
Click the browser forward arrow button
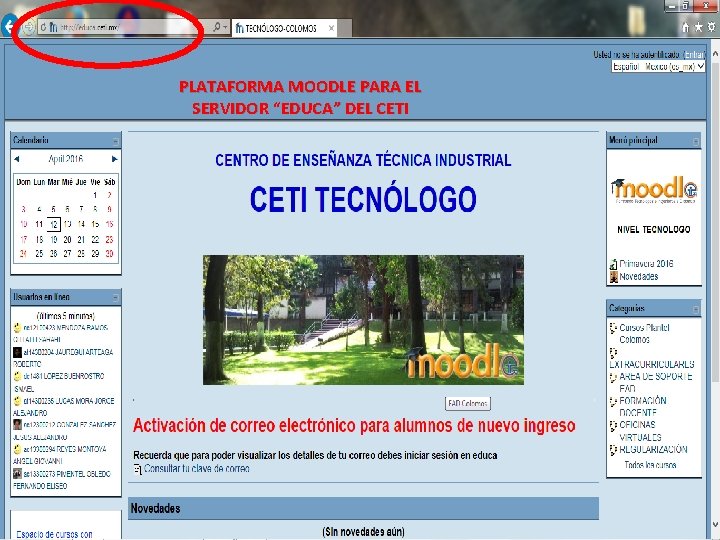[28, 28]
